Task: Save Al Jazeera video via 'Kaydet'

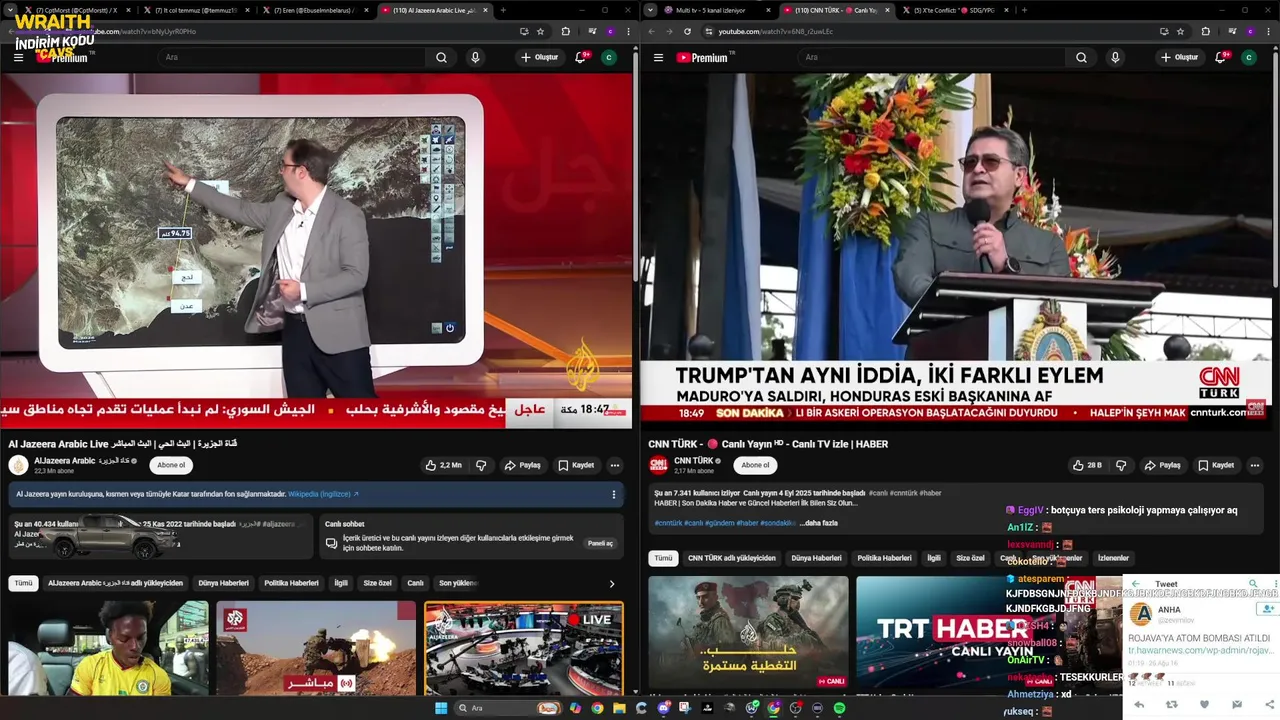Action: [x=576, y=465]
